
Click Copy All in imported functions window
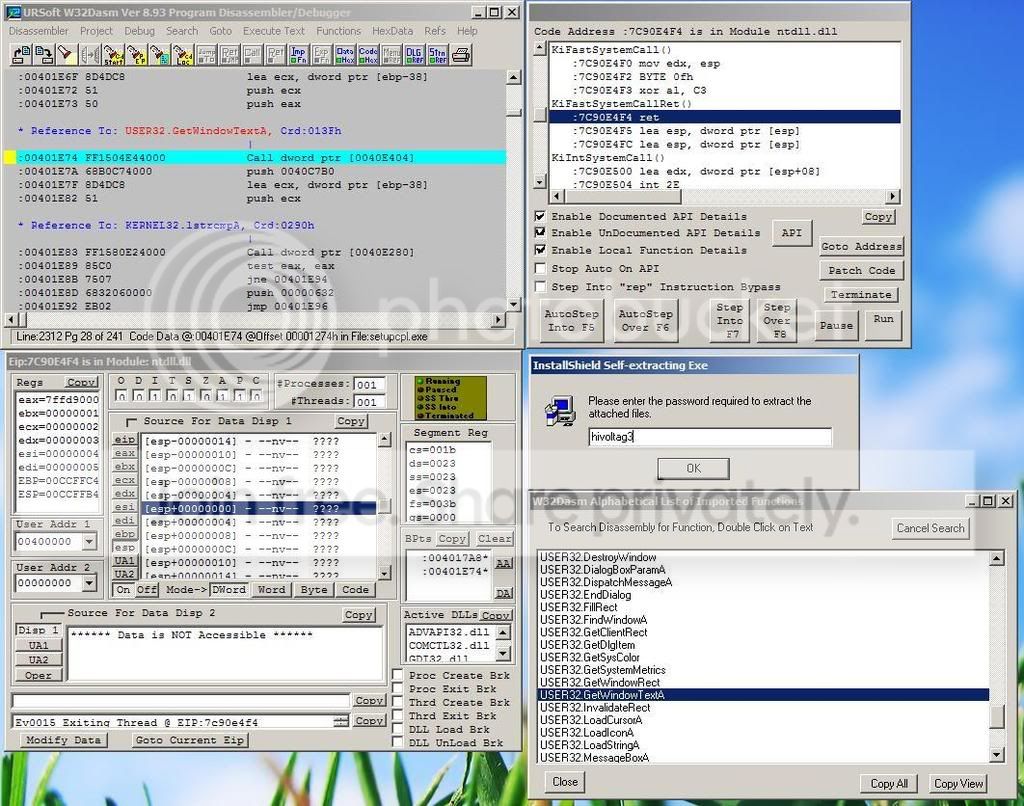pos(889,783)
